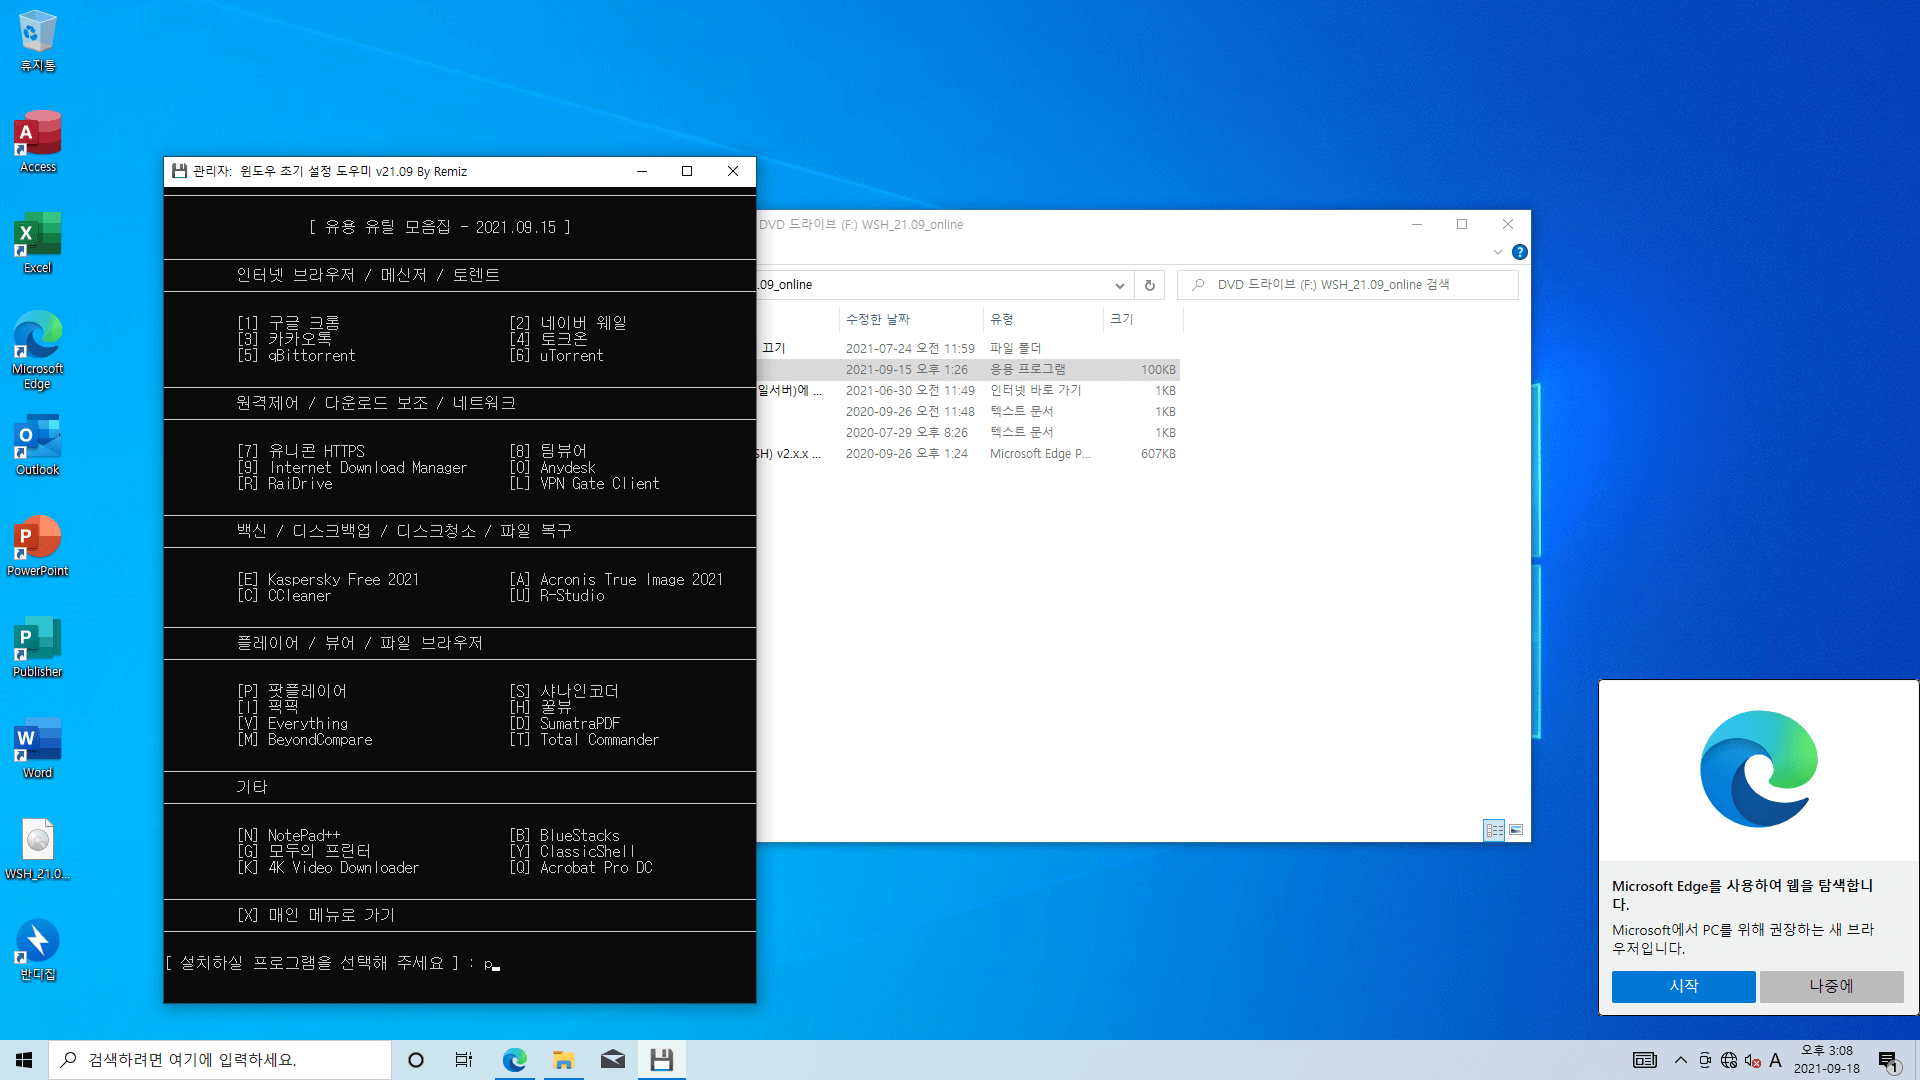The height and width of the screenshot is (1080, 1920).
Task: Expand the Explorer address bar dropdown
Action: (x=1120, y=285)
